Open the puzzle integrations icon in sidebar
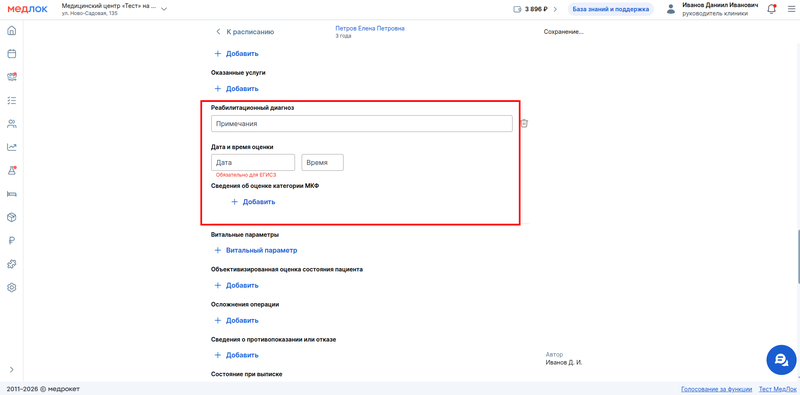The height and width of the screenshot is (395, 800). (12, 264)
